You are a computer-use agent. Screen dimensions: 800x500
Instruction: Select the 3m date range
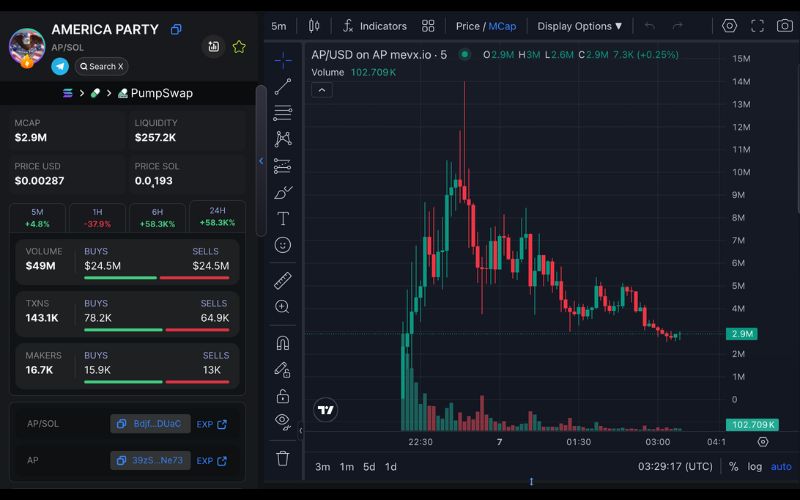pos(322,467)
